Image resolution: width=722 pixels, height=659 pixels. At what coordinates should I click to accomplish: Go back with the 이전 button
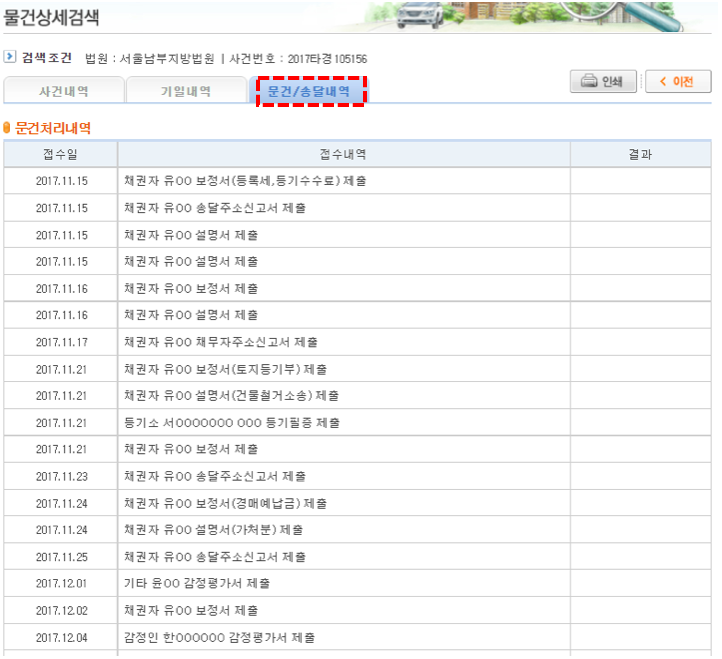tap(678, 82)
